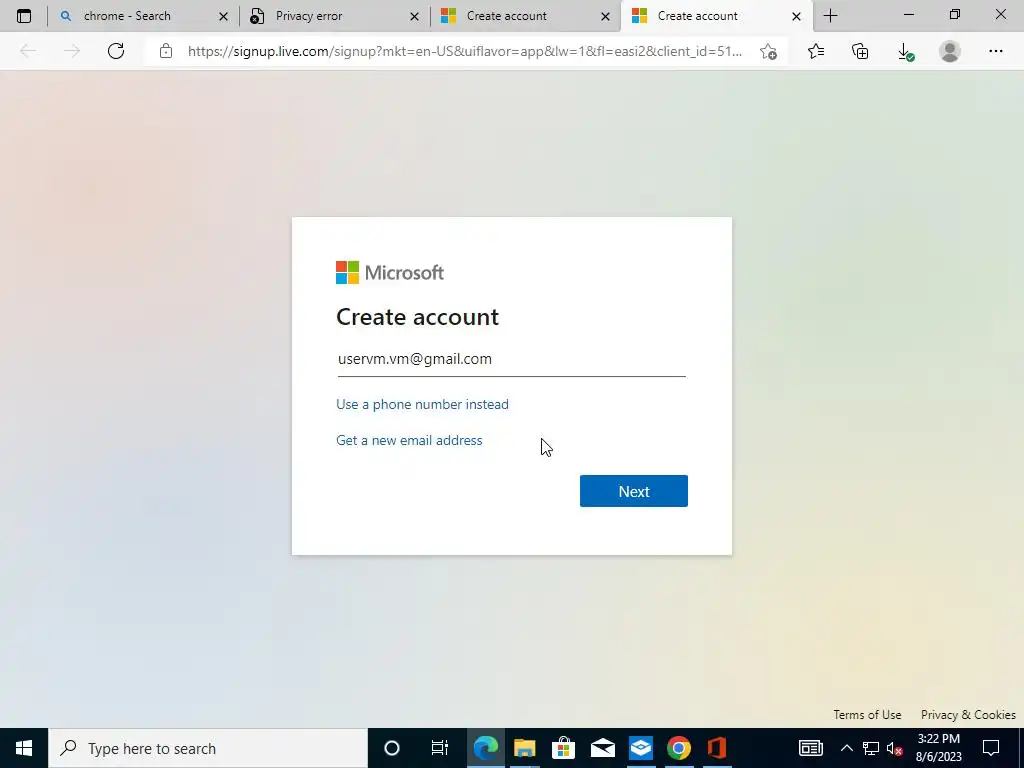
Task: View site information lock icon
Action: click(x=166, y=51)
